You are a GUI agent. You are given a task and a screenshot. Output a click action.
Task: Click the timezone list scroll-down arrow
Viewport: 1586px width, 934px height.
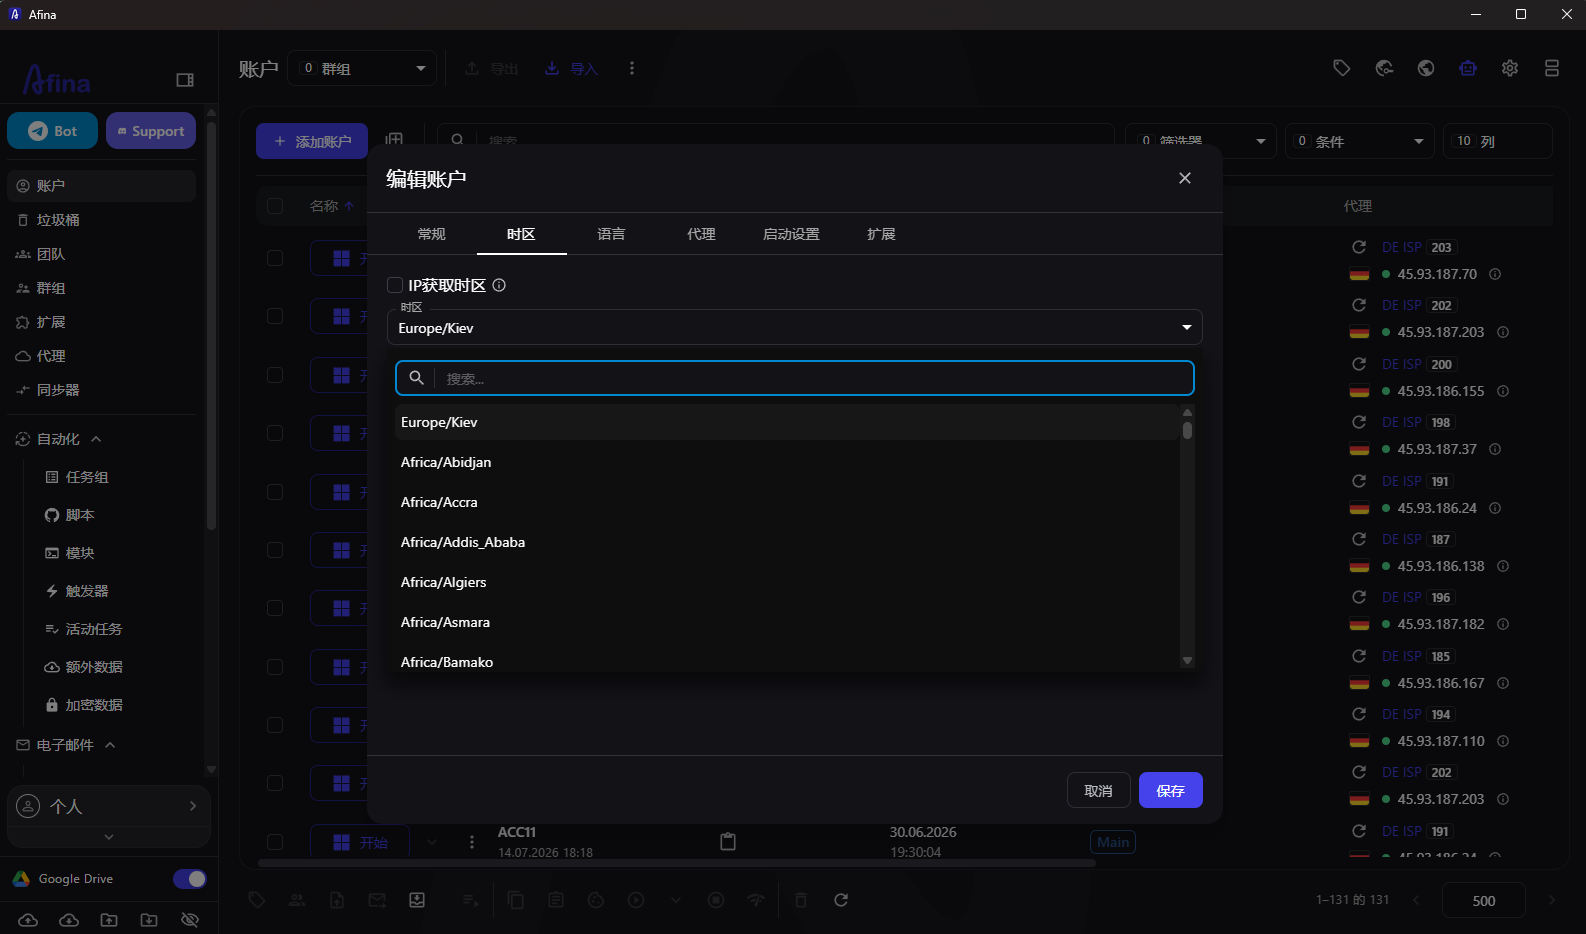pyautogui.click(x=1187, y=660)
